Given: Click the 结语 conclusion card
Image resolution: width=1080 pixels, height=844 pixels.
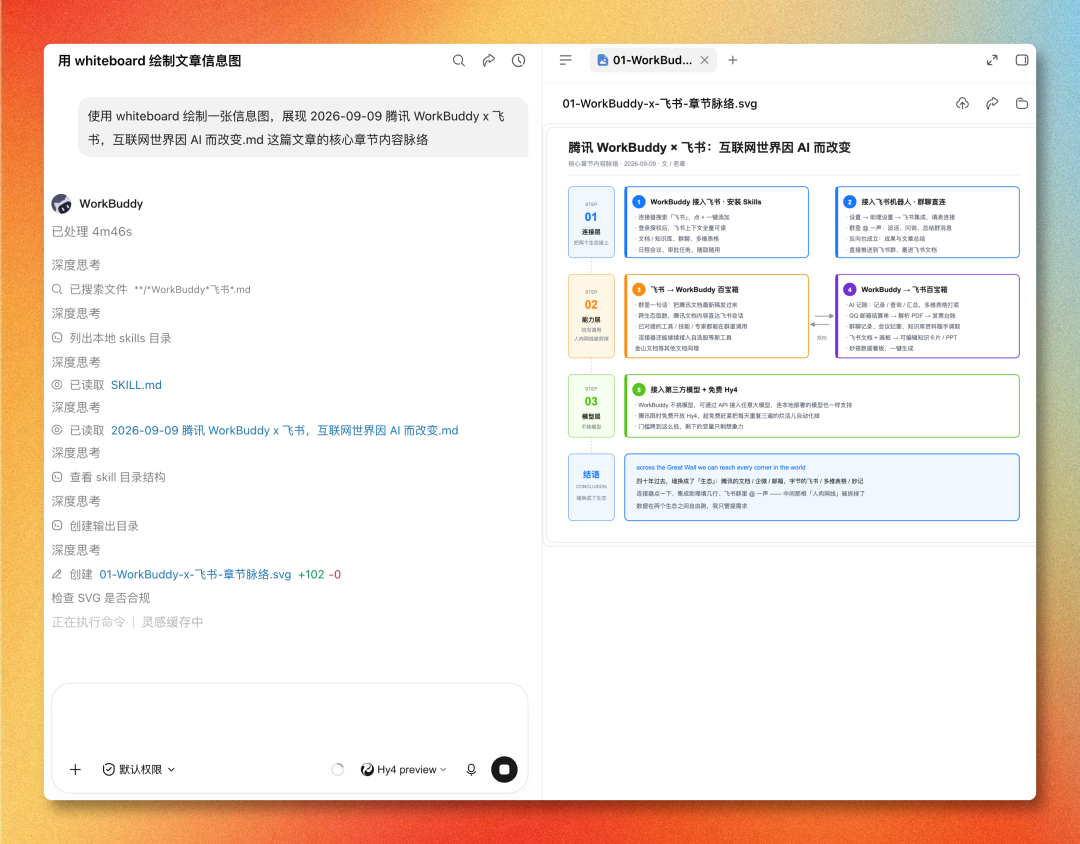Looking at the screenshot, I should (x=591, y=487).
